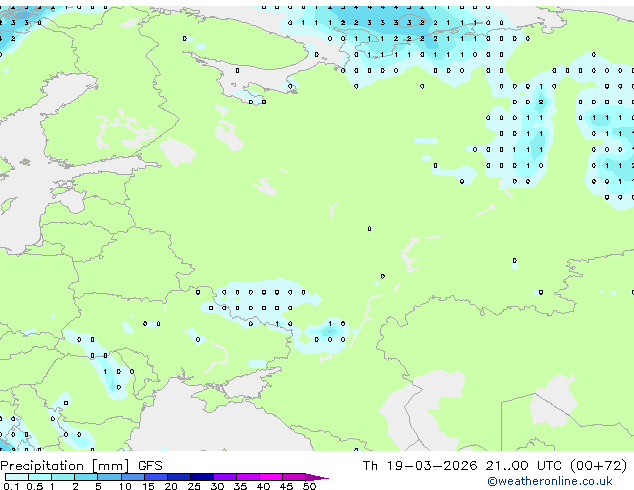
Task: Click the '15' legend label
Action: 148,486
